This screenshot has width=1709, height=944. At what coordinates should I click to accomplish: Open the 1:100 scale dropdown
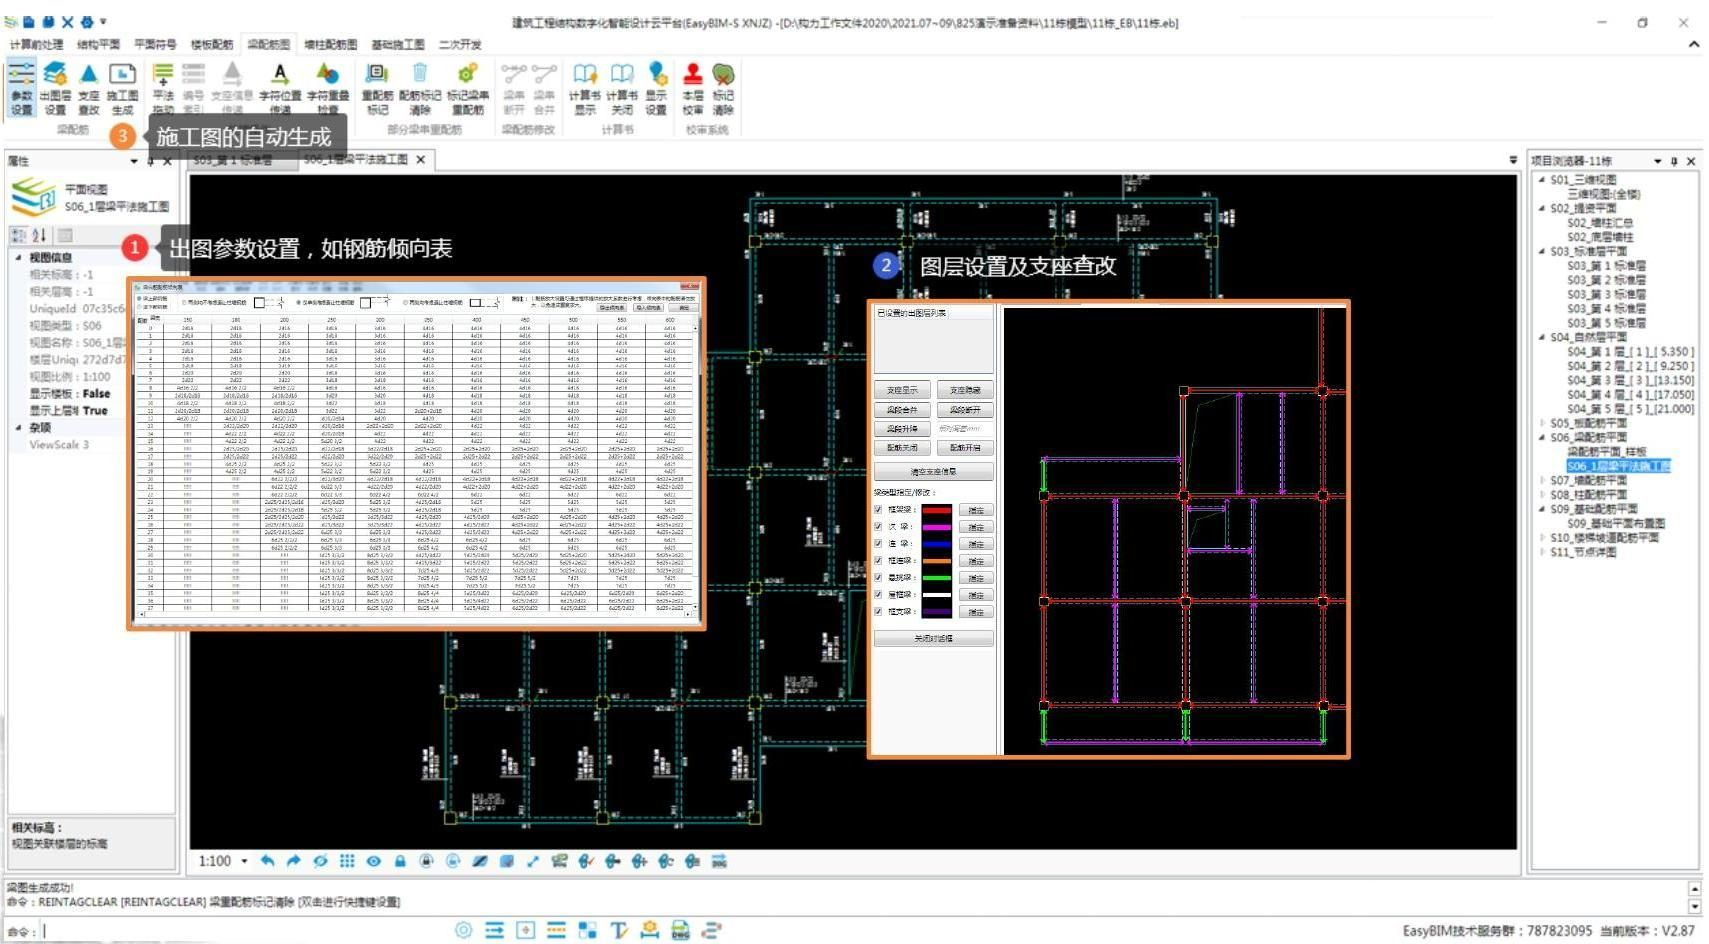point(244,861)
